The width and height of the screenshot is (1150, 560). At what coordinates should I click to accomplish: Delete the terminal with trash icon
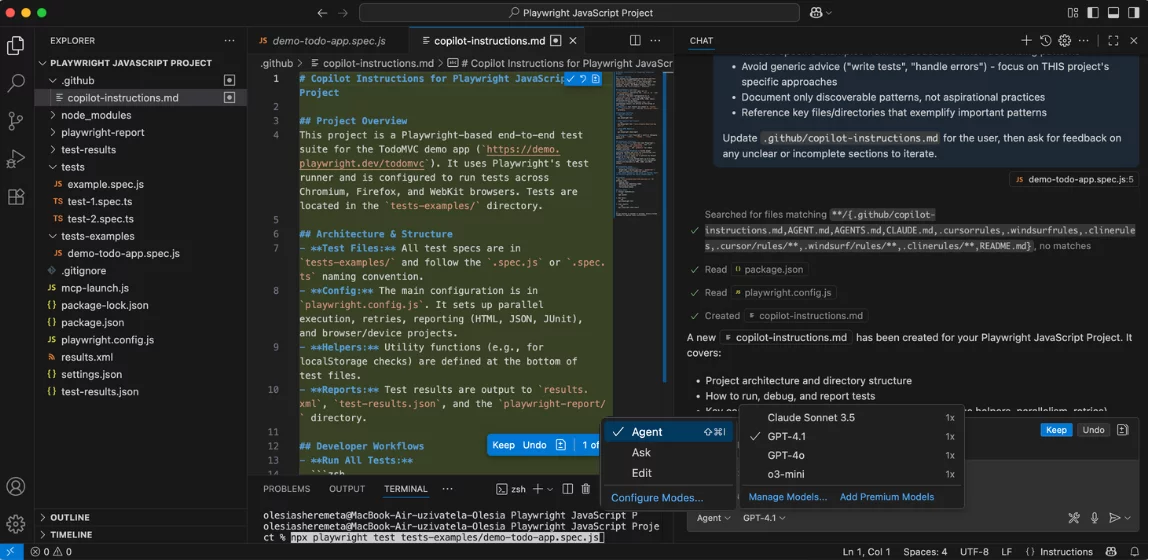pyautogui.click(x=586, y=489)
